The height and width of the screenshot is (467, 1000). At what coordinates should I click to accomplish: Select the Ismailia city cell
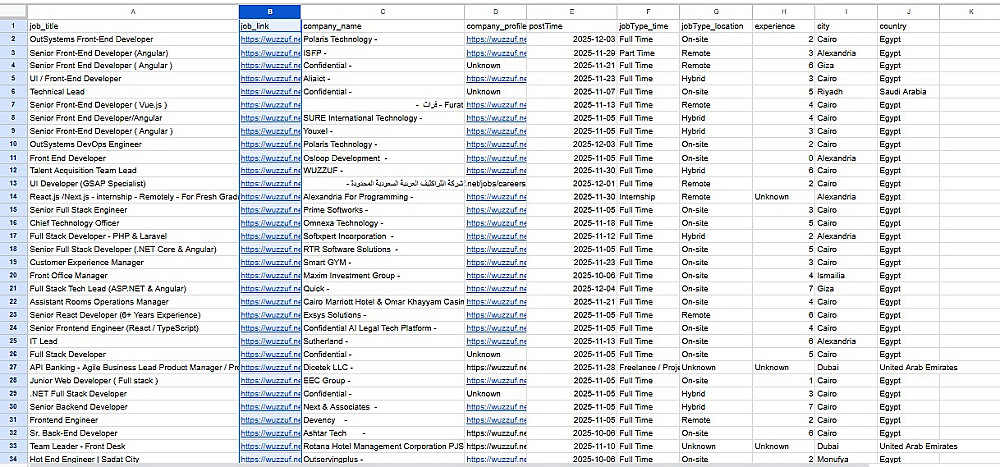click(x=846, y=276)
